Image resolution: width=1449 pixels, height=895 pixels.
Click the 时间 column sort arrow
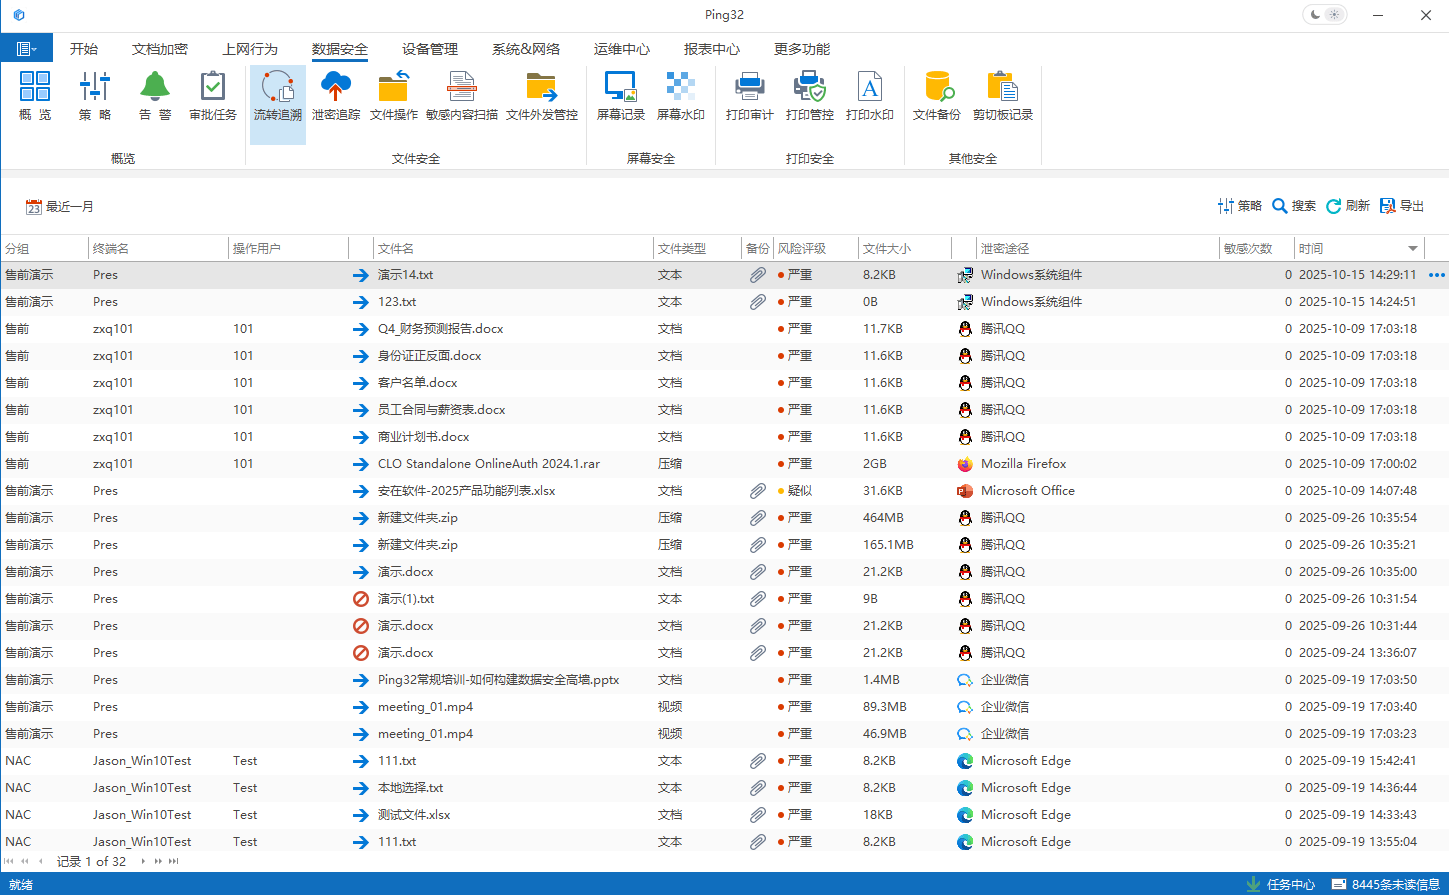(x=1412, y=249)
